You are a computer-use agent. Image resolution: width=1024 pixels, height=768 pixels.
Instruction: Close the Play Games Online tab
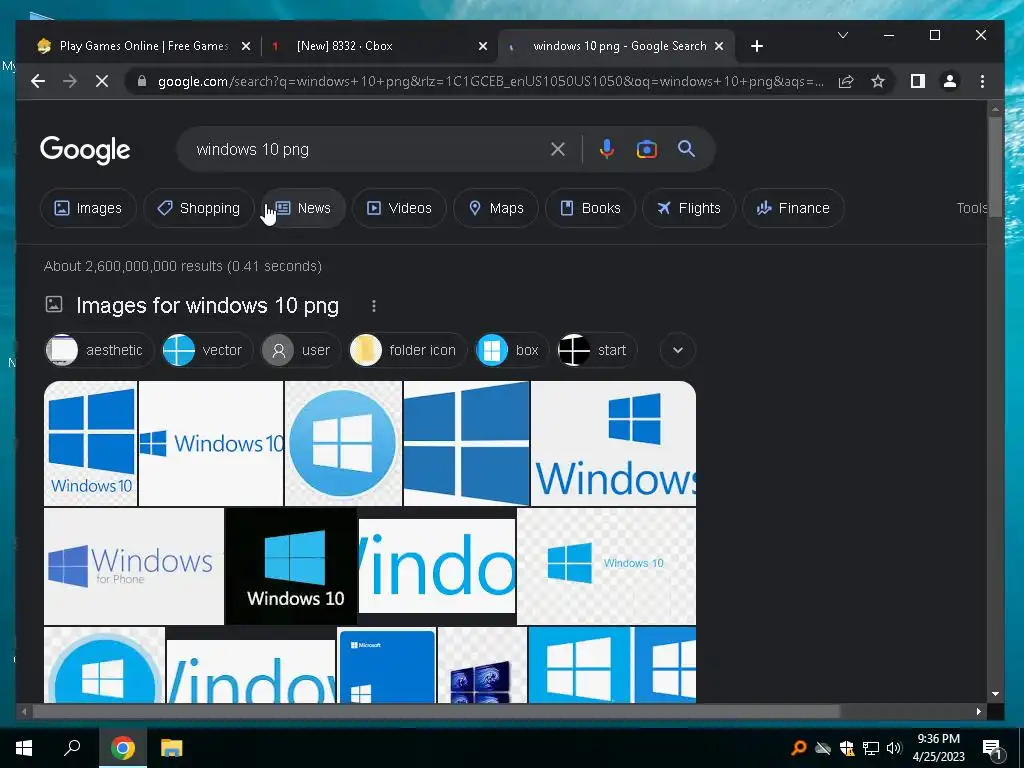[246, 46]
